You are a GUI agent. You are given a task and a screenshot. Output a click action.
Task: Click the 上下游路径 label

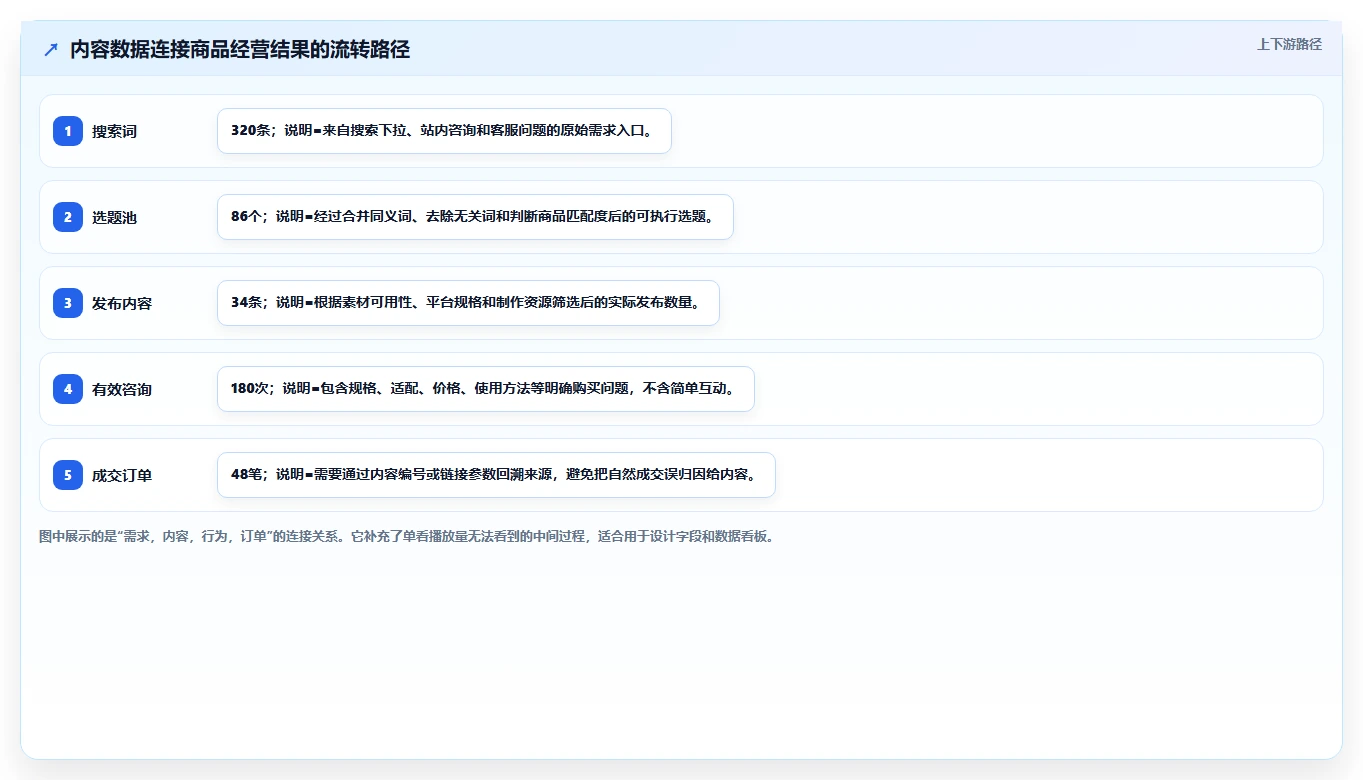tap(1289, 44)
